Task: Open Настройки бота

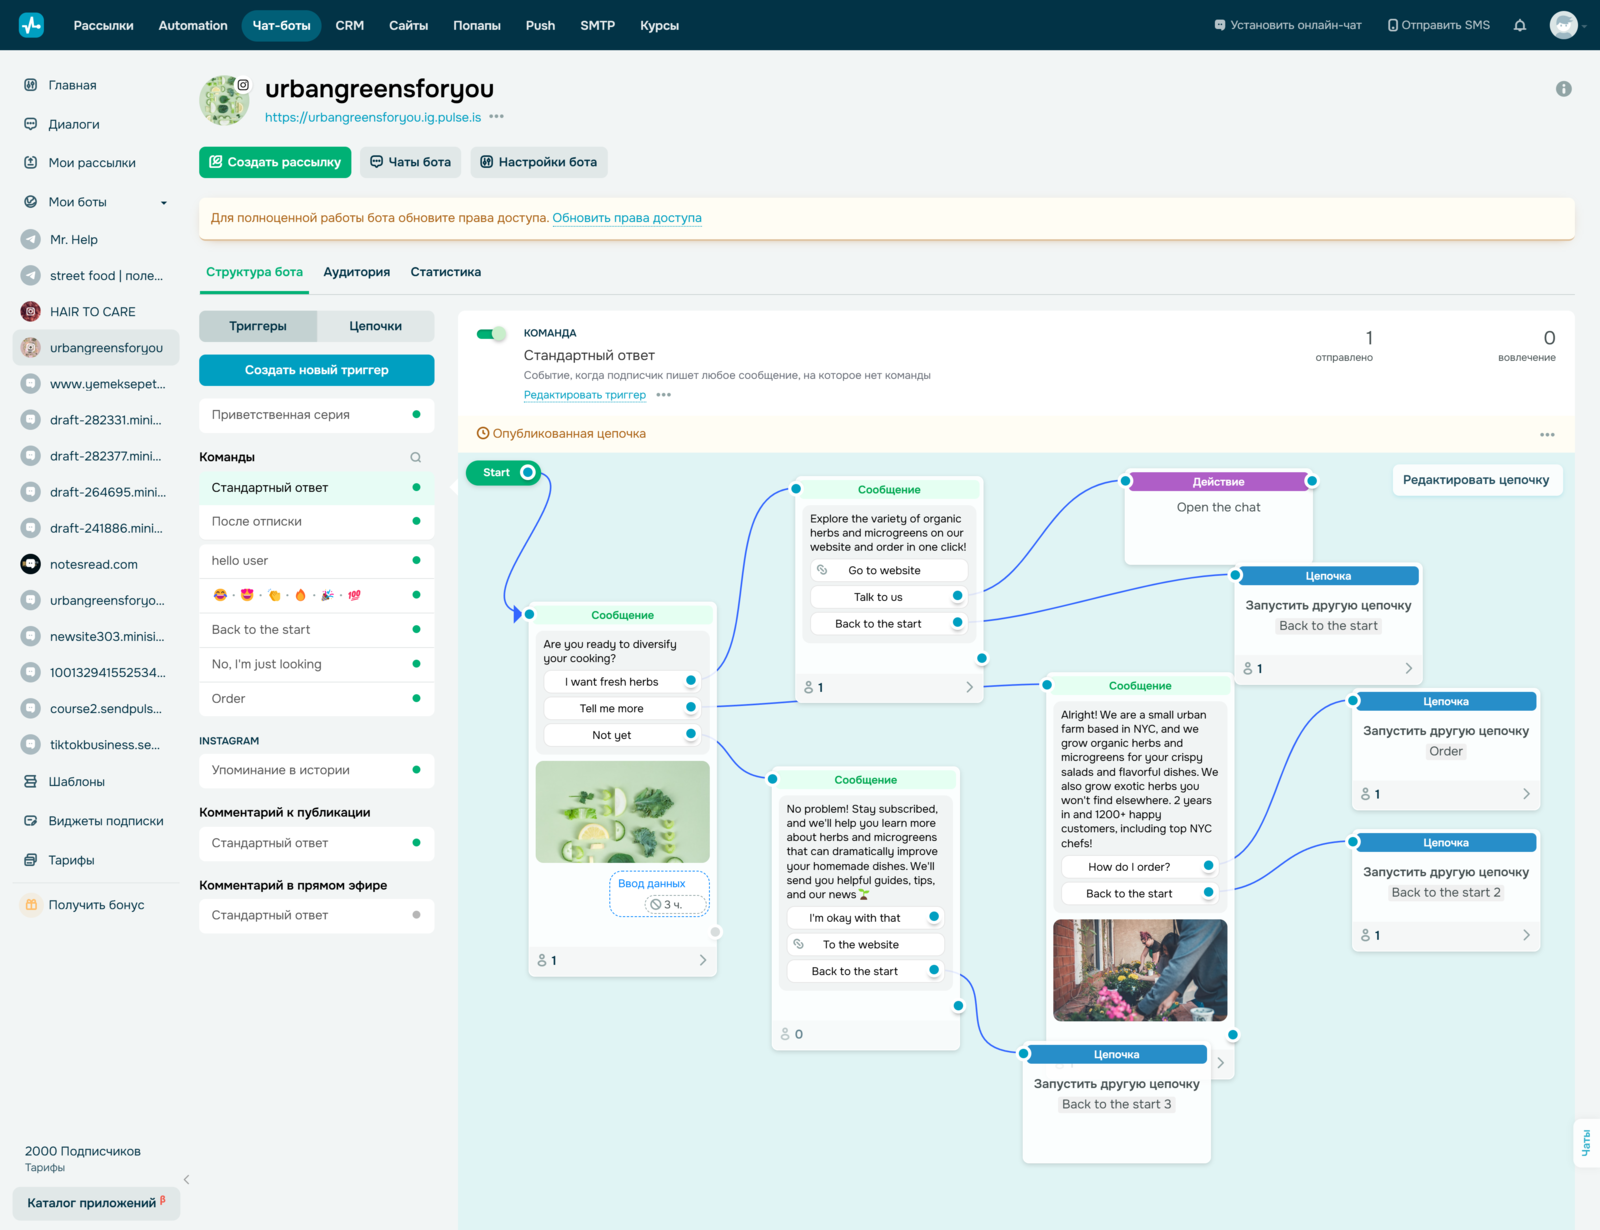Action: pos(539,162)
